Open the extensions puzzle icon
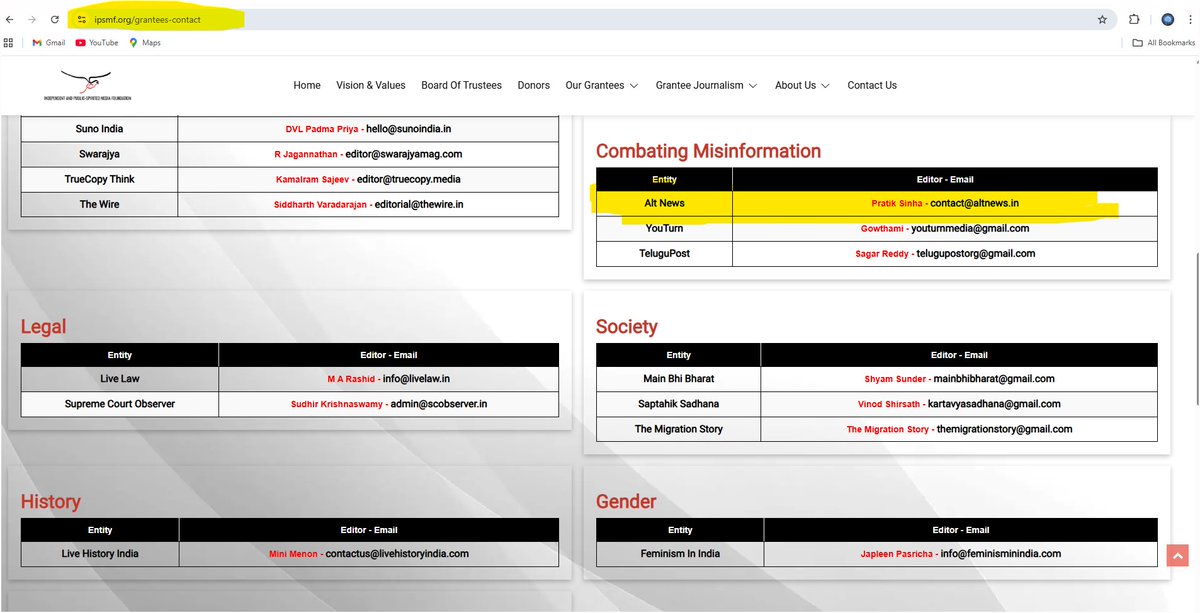 point(1134,19)
